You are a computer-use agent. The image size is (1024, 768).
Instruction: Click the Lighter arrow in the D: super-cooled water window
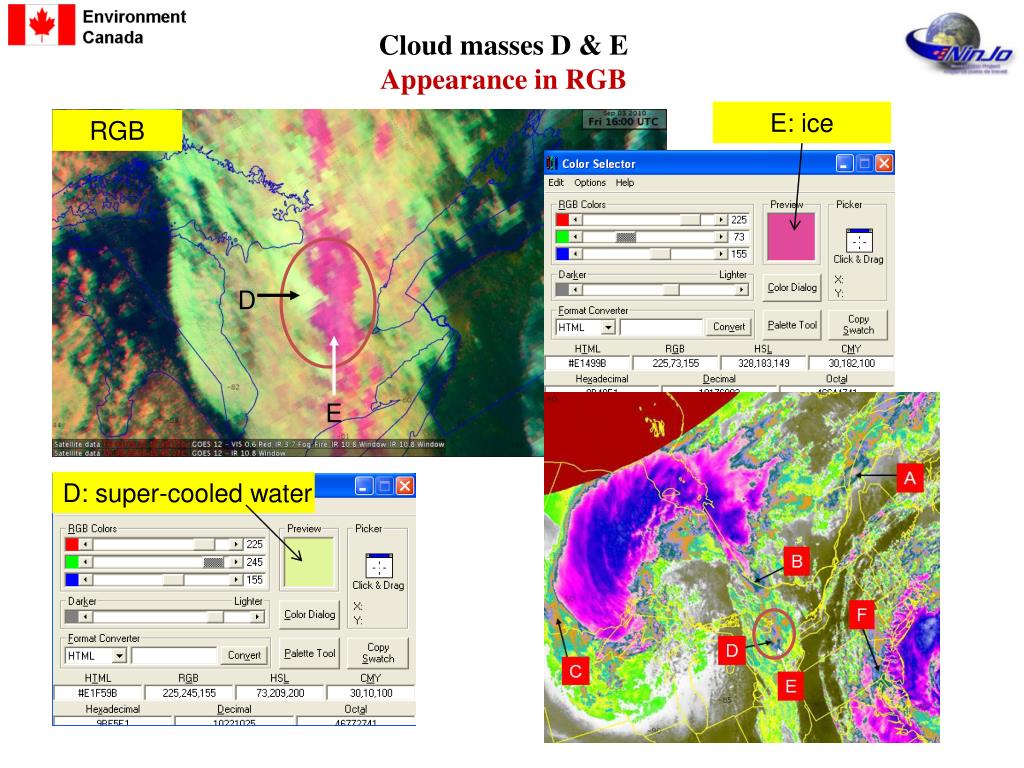point(258,616)
